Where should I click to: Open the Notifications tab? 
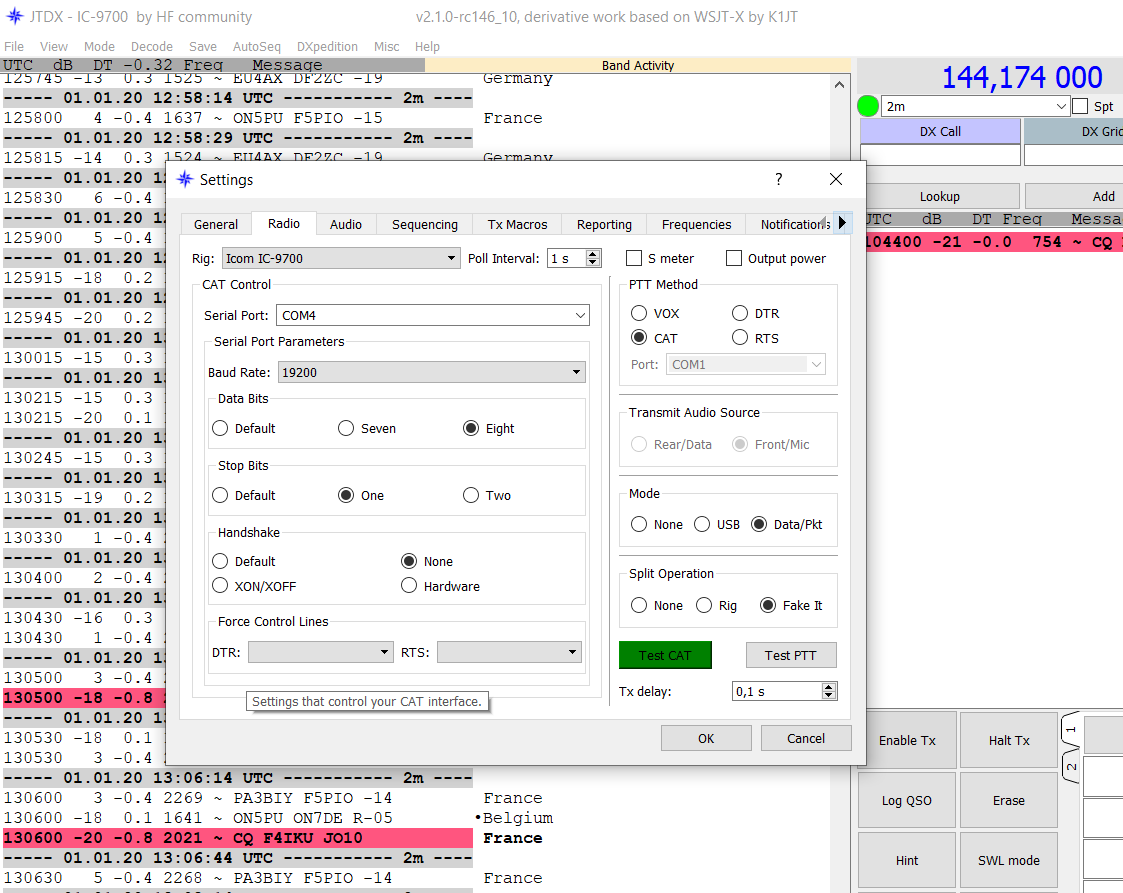tap(789, 225)
